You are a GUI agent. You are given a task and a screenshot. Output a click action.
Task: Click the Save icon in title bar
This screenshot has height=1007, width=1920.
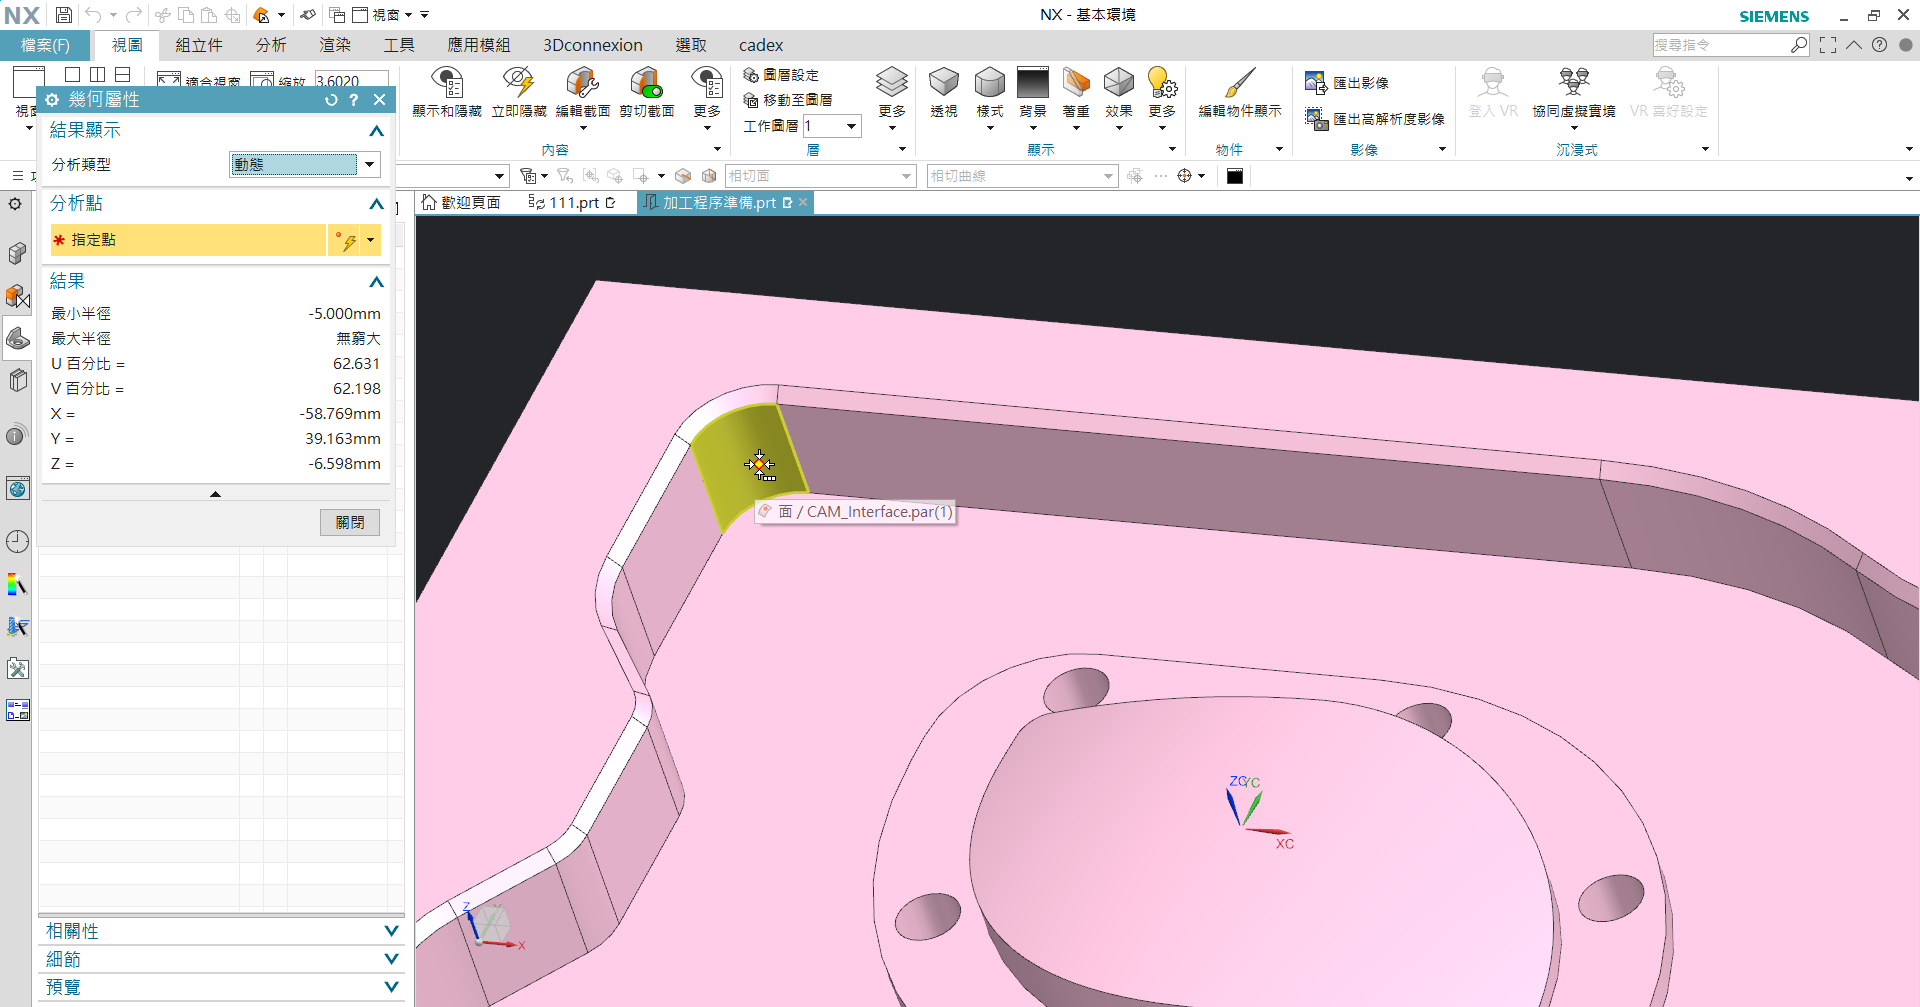pyautogui.click(x=63, y=15)
